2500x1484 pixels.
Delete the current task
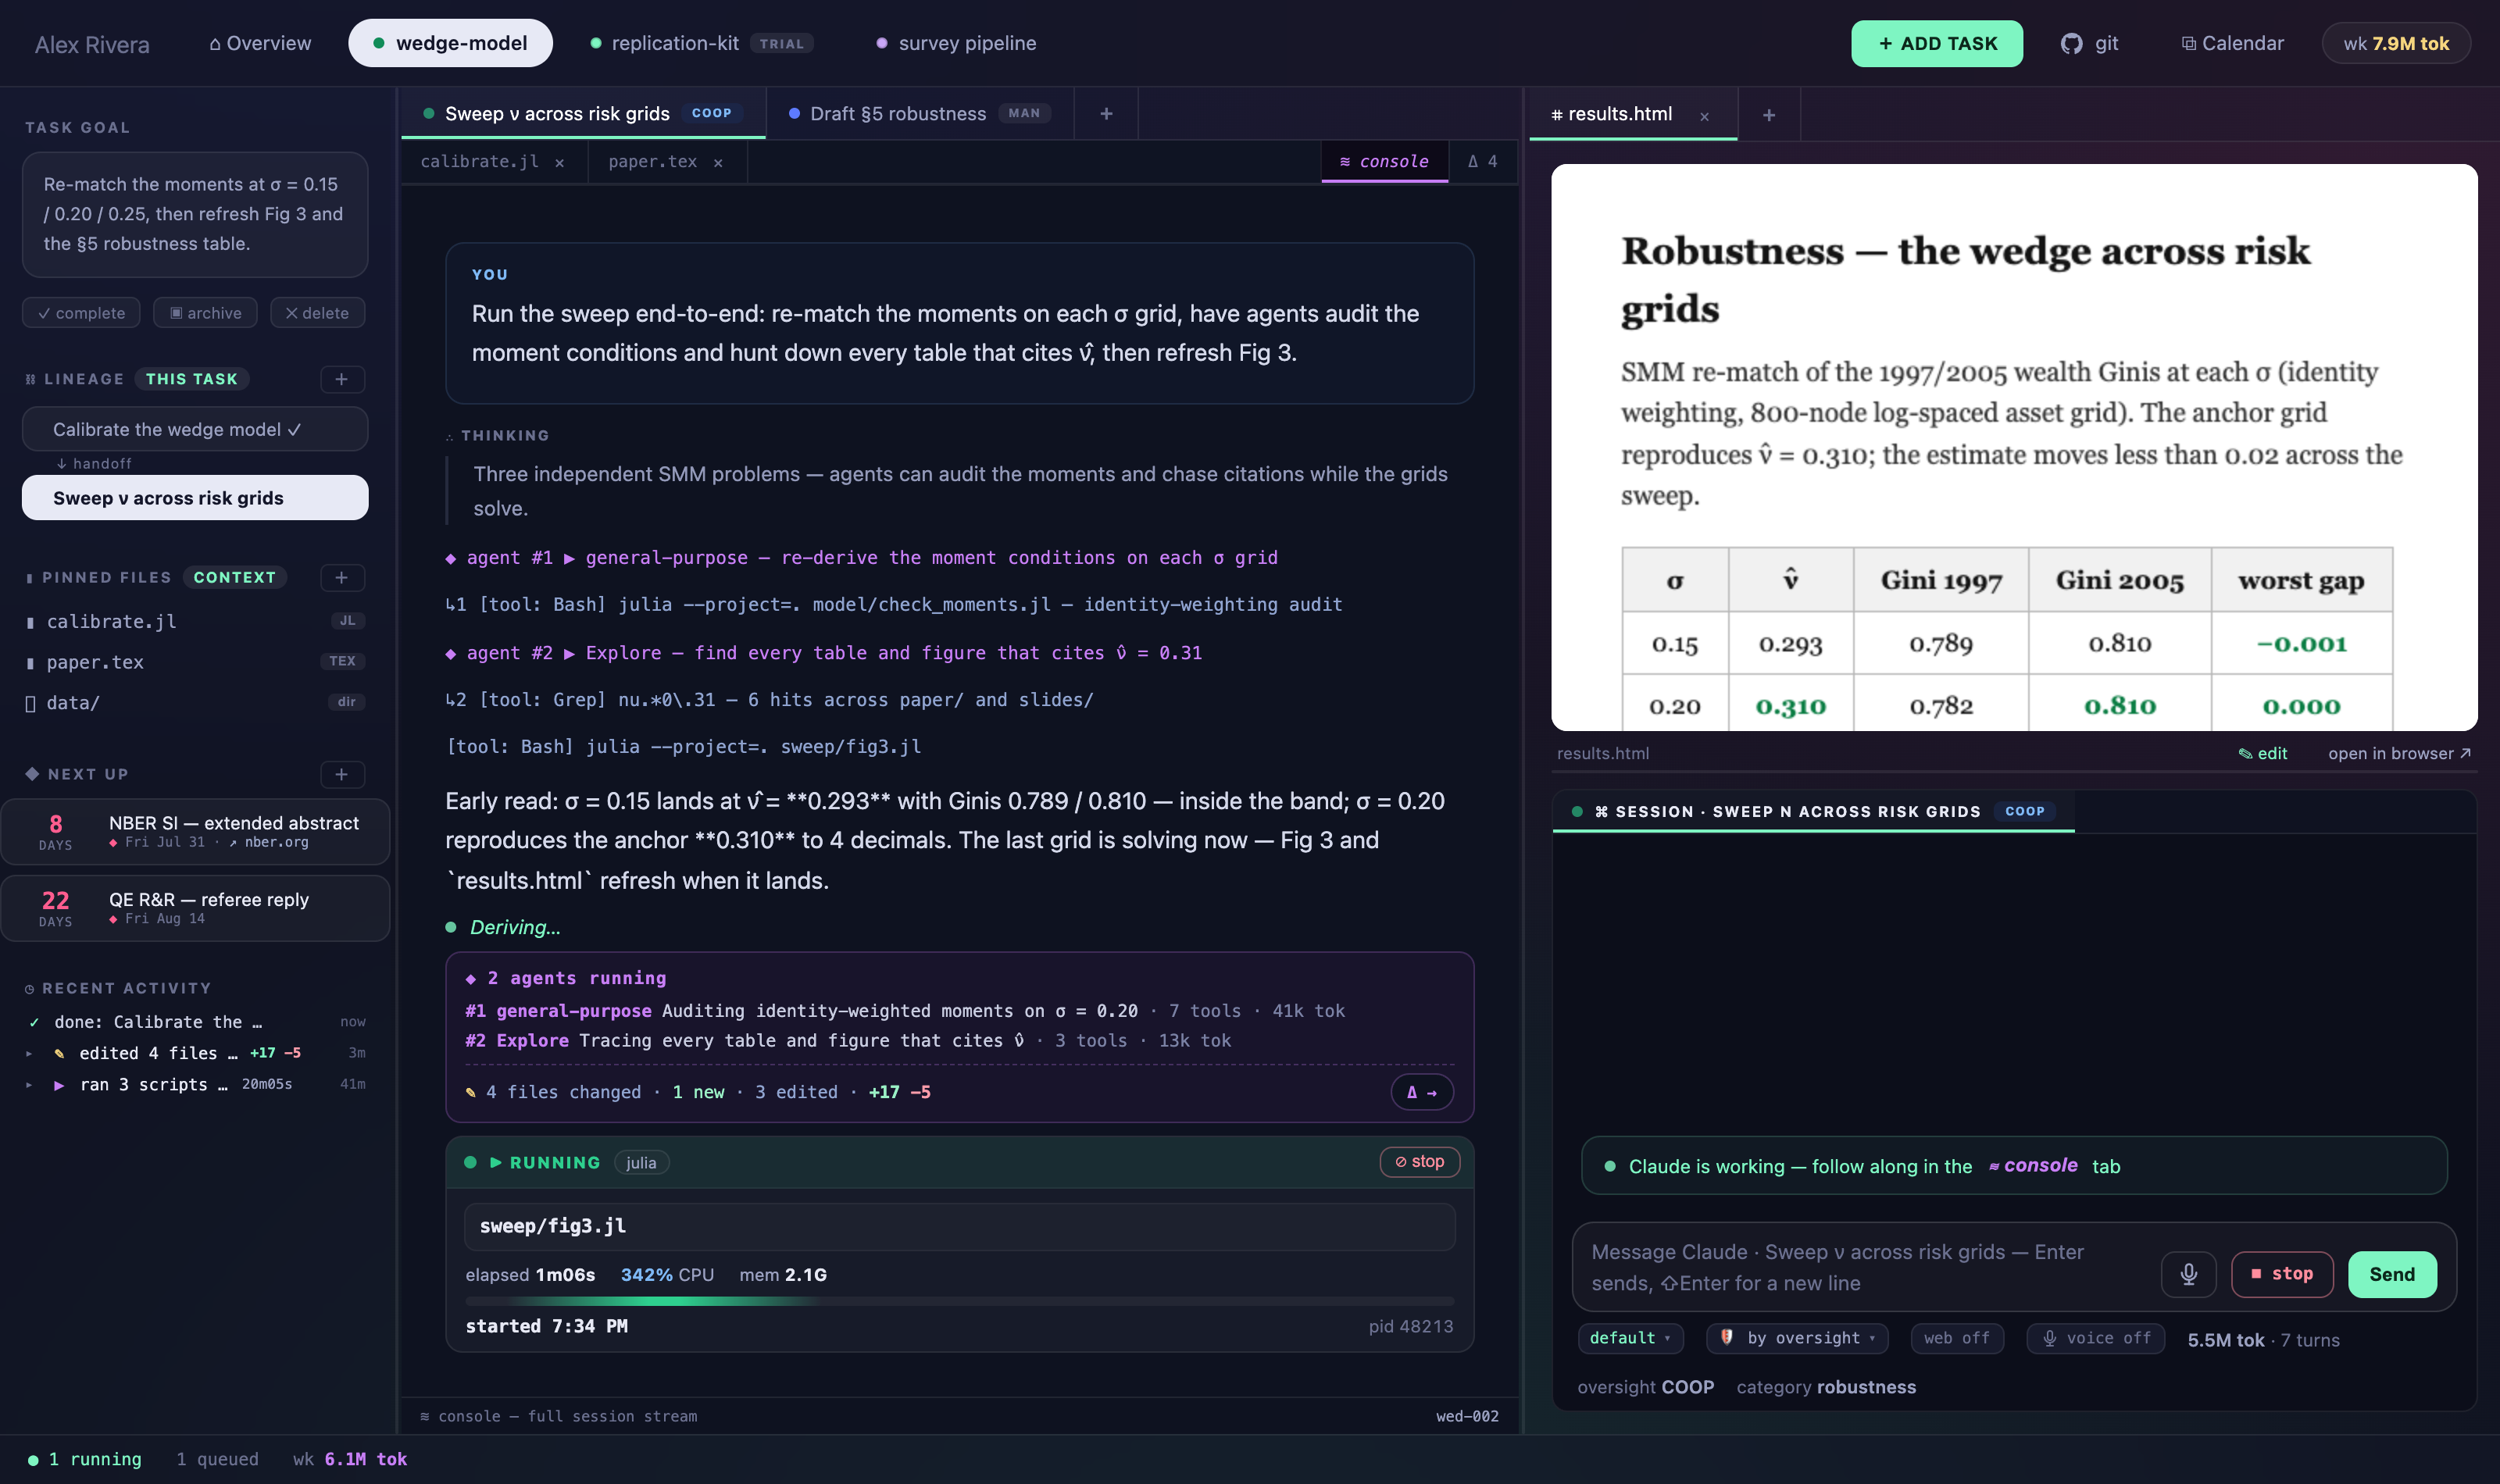coord(317,313)
